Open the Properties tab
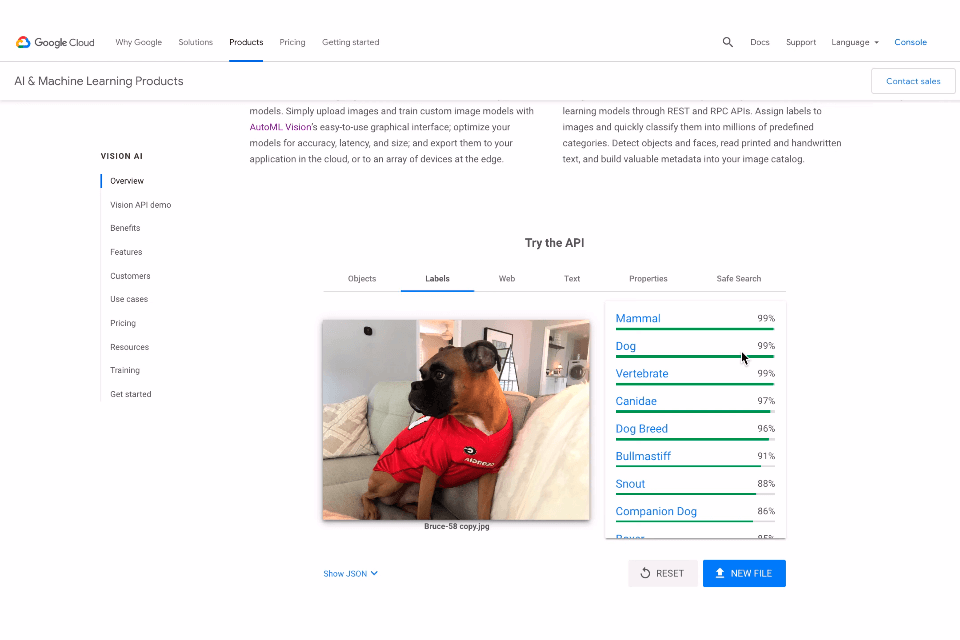 coord(648,279)
